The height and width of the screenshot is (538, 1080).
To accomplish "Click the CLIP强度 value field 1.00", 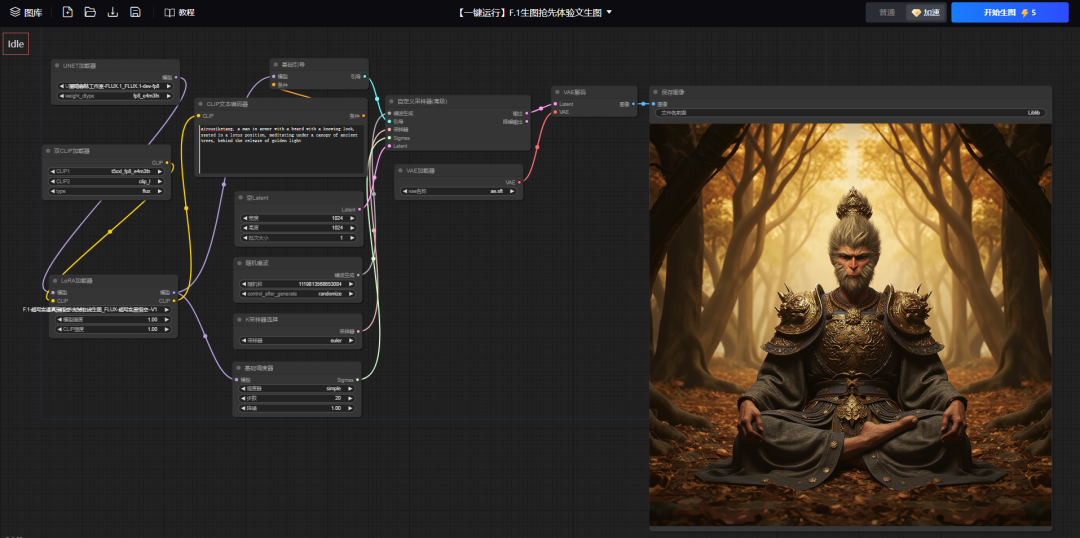I will tap(113, 329).
